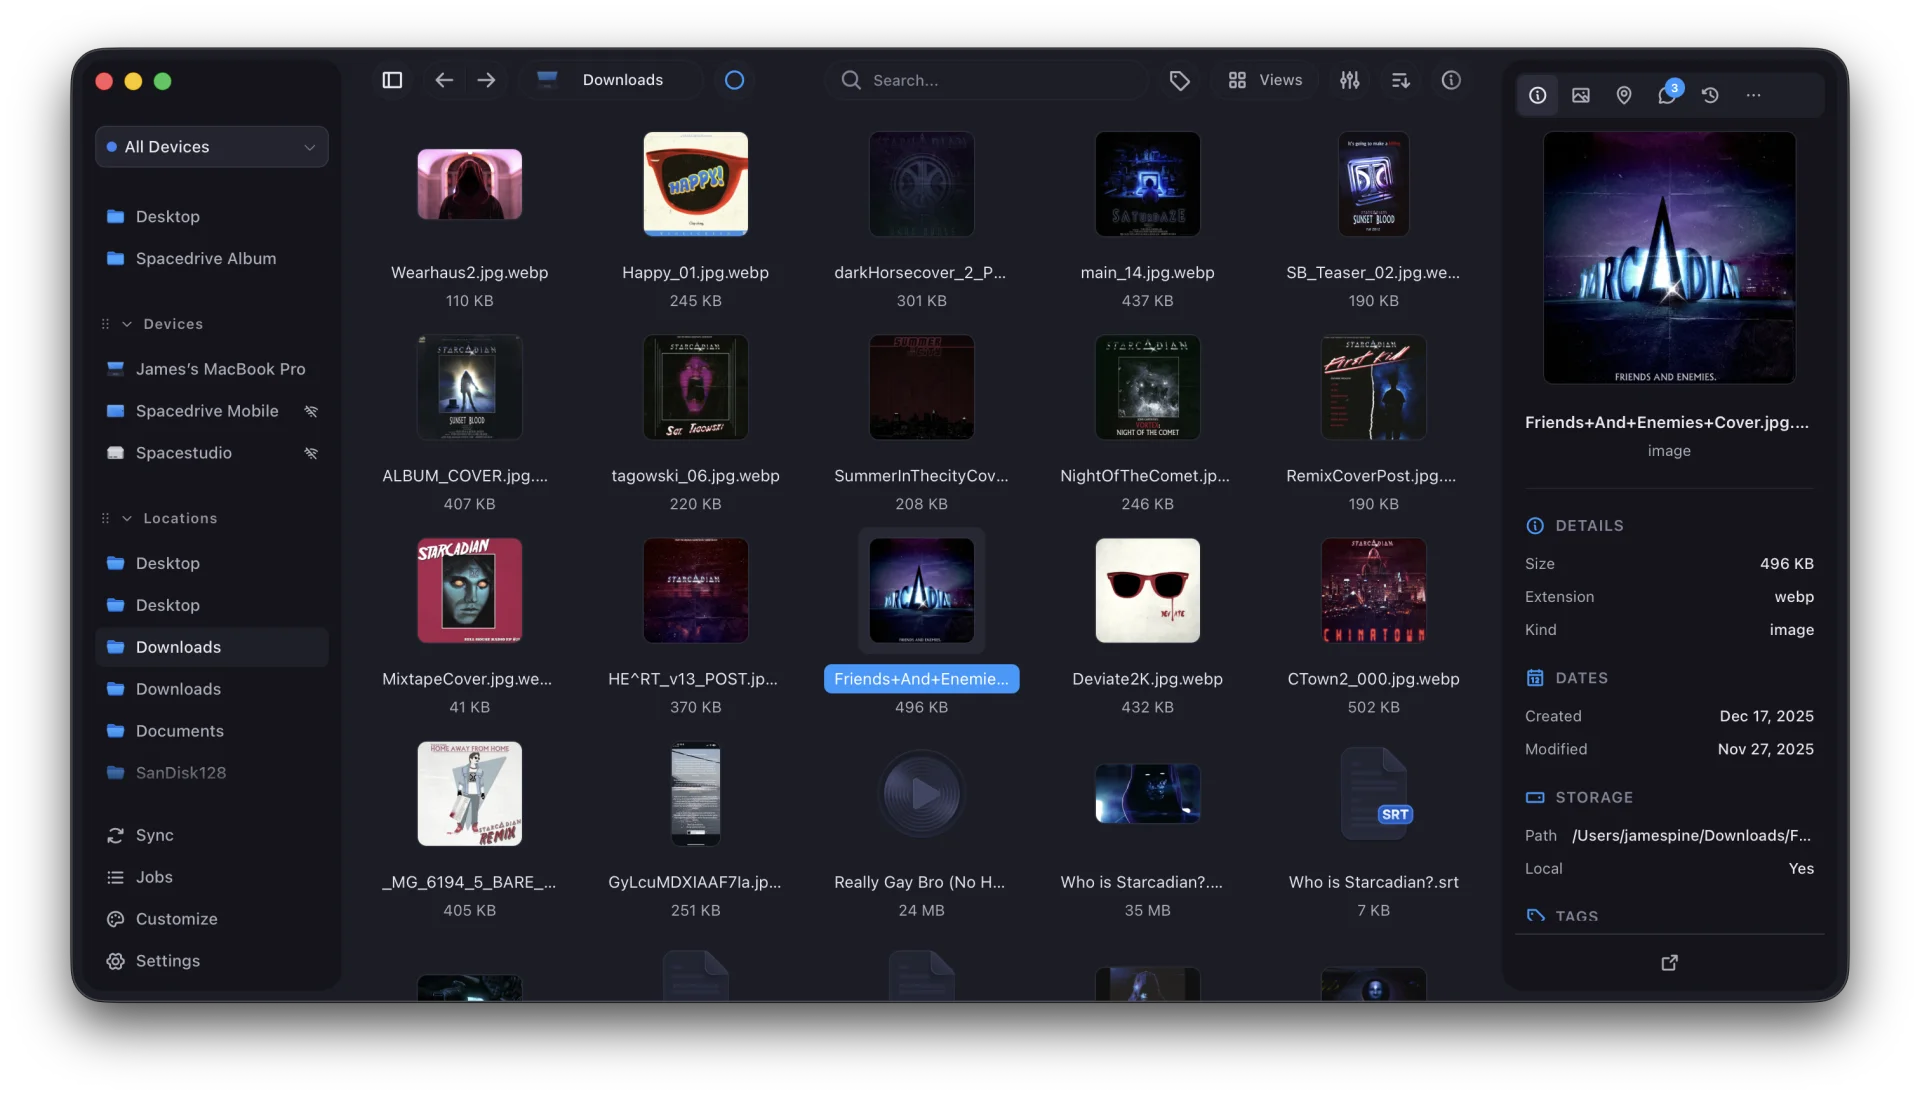Click the blue circle loading indicator

tap(734, 80)
